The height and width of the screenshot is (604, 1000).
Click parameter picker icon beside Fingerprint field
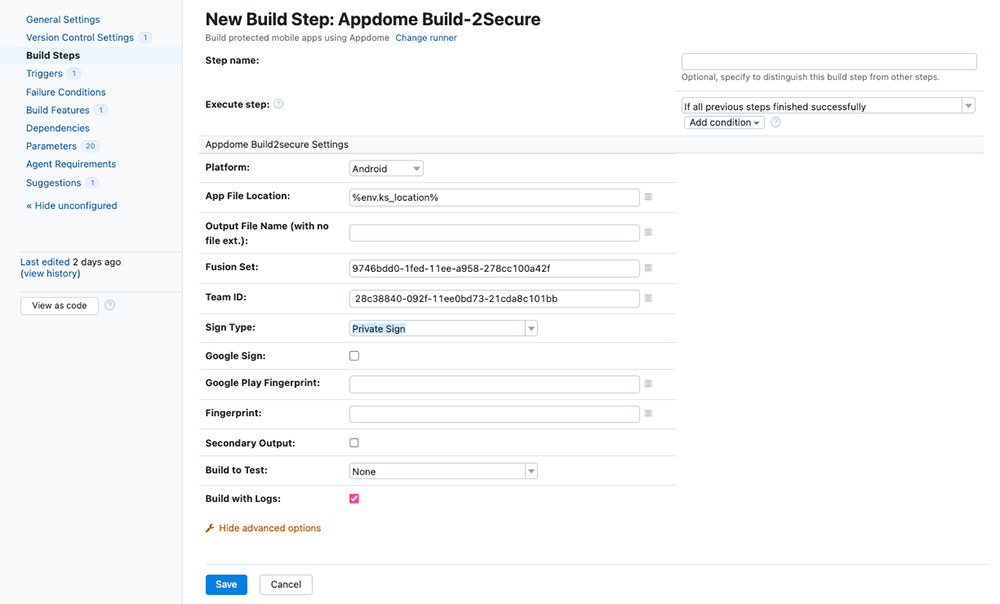pyautogui.click(x=648, y=413)
